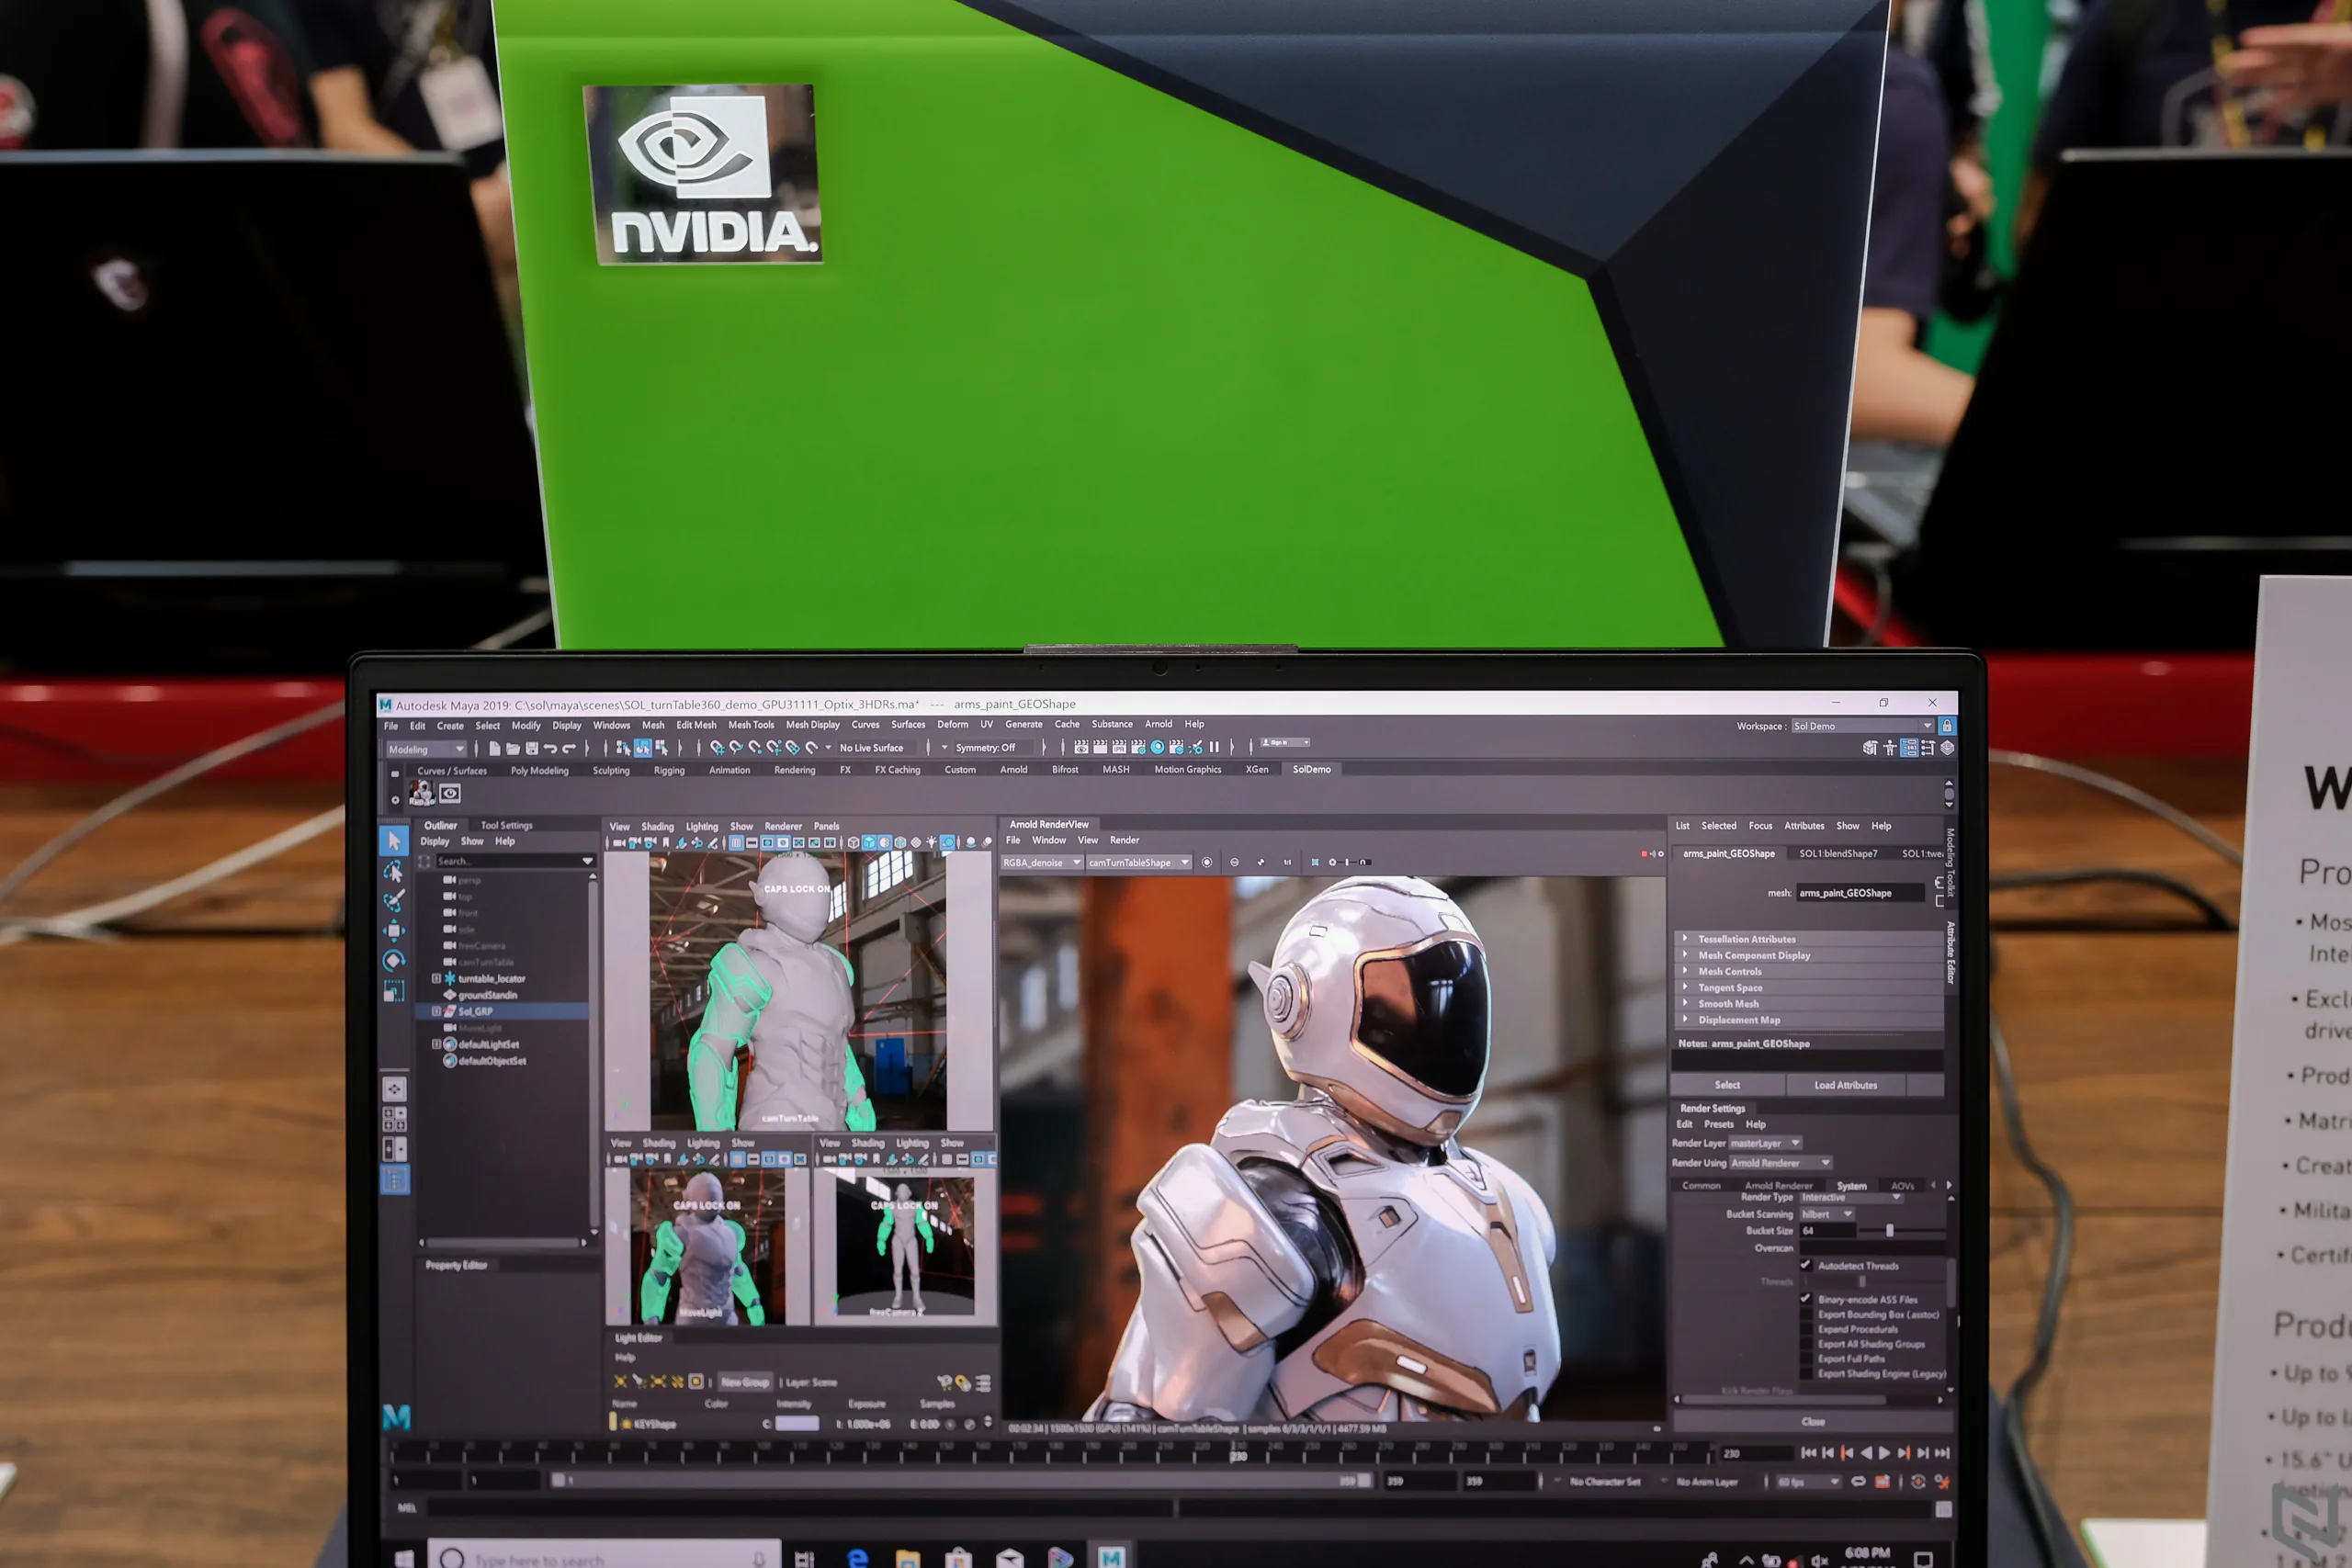Enable Export All Shading Groups
This screenshot has width=2352, height=1568.
pyautogui.click(x=1806, y=1344)
